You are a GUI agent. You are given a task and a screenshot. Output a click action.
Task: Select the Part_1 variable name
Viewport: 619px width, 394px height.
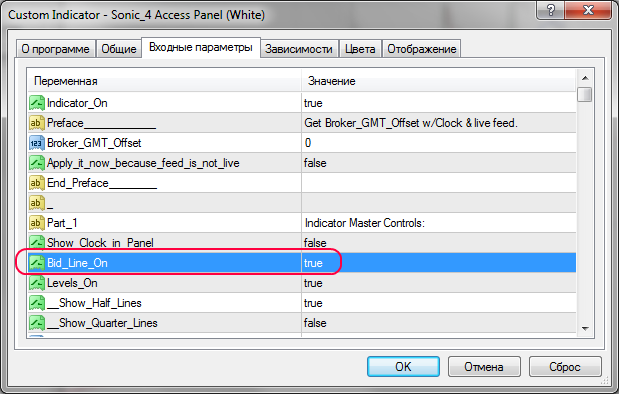point(62,223)
